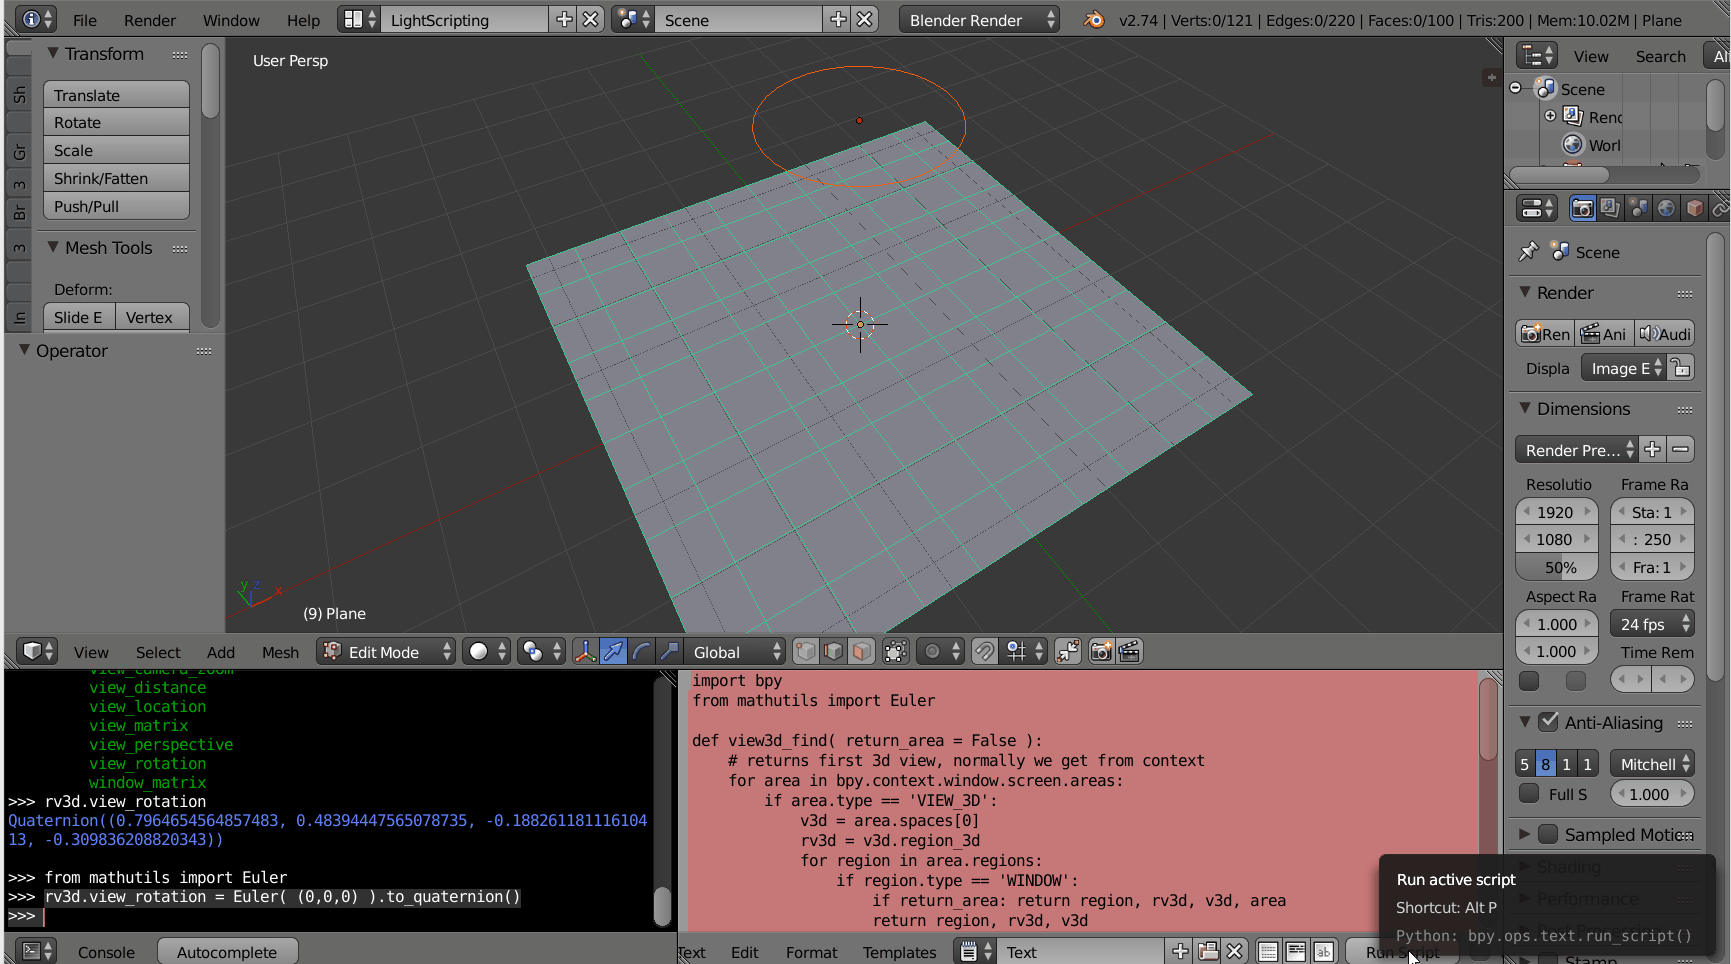Open the Render Layers properties tab
Screen dimensions: 1731x964
[x=1611, y=208]
